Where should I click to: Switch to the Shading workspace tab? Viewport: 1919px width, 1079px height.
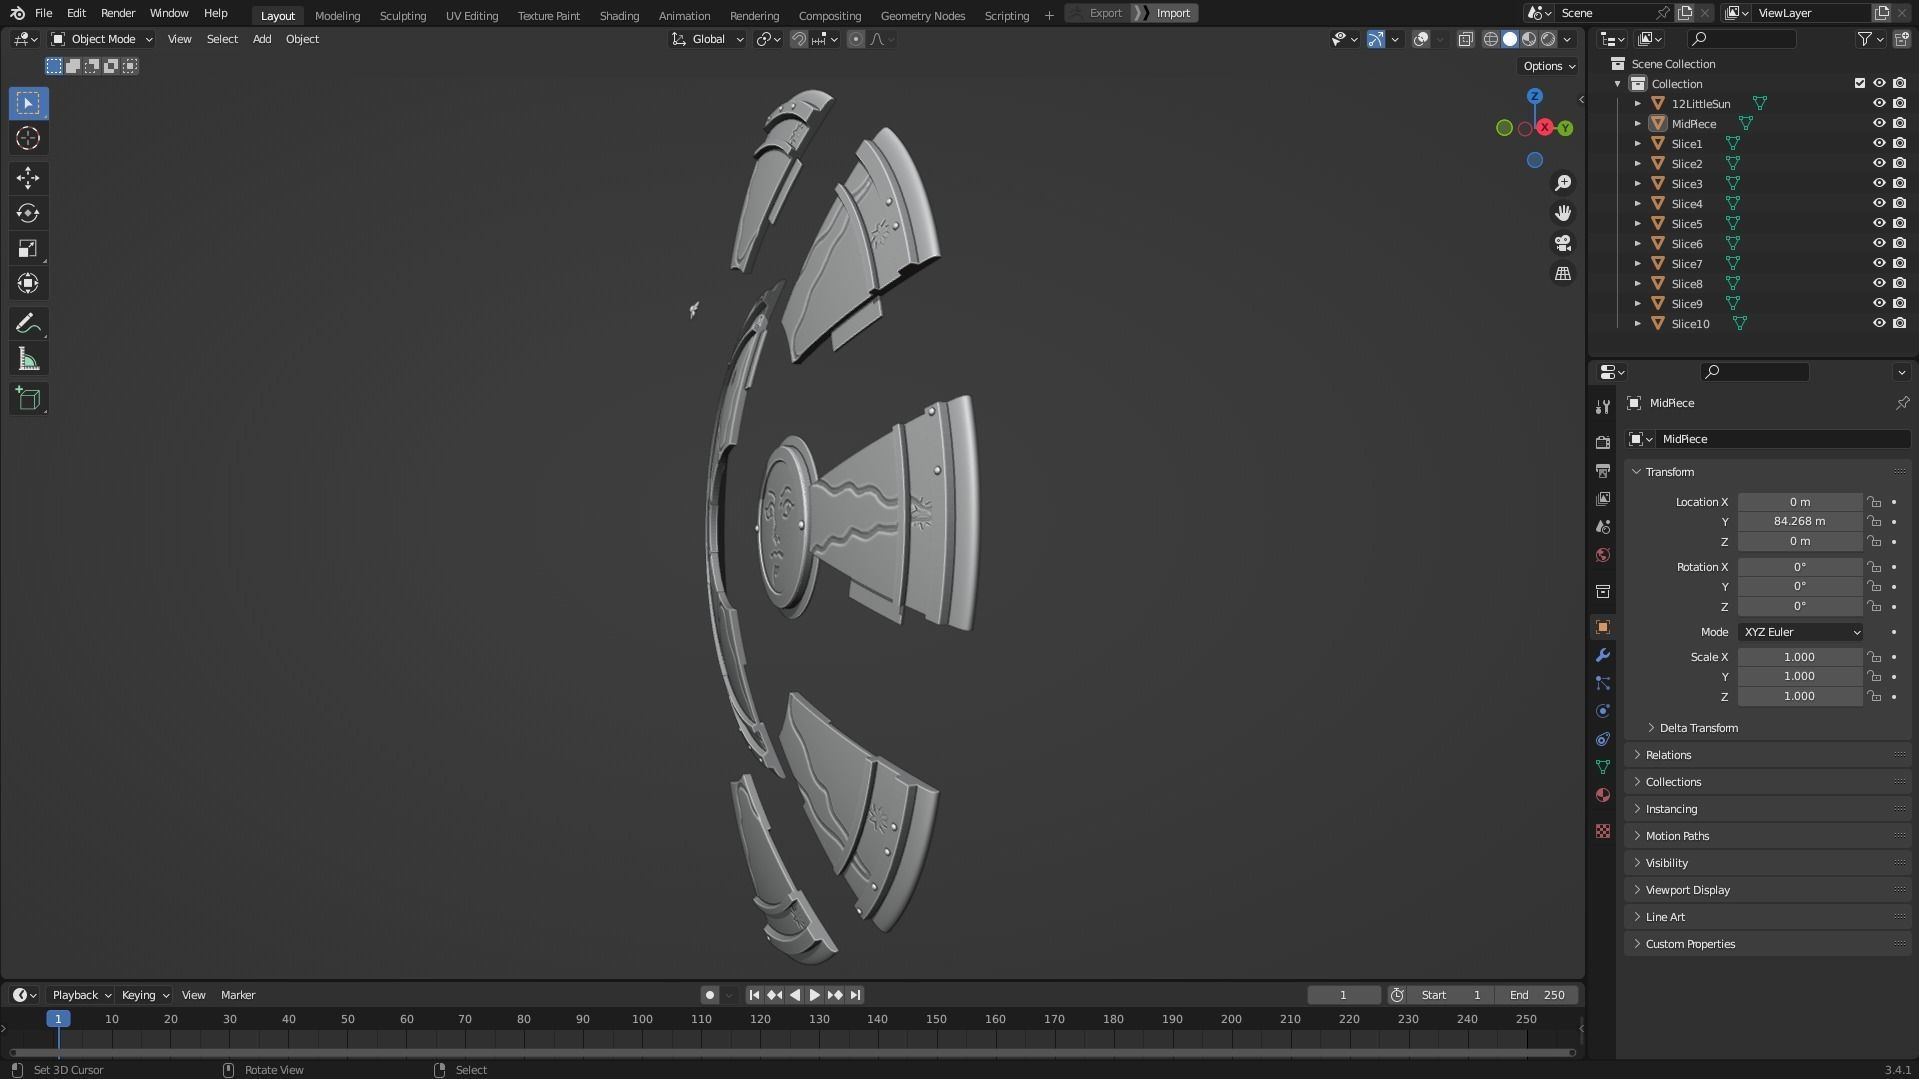click(x=619, y=15)
